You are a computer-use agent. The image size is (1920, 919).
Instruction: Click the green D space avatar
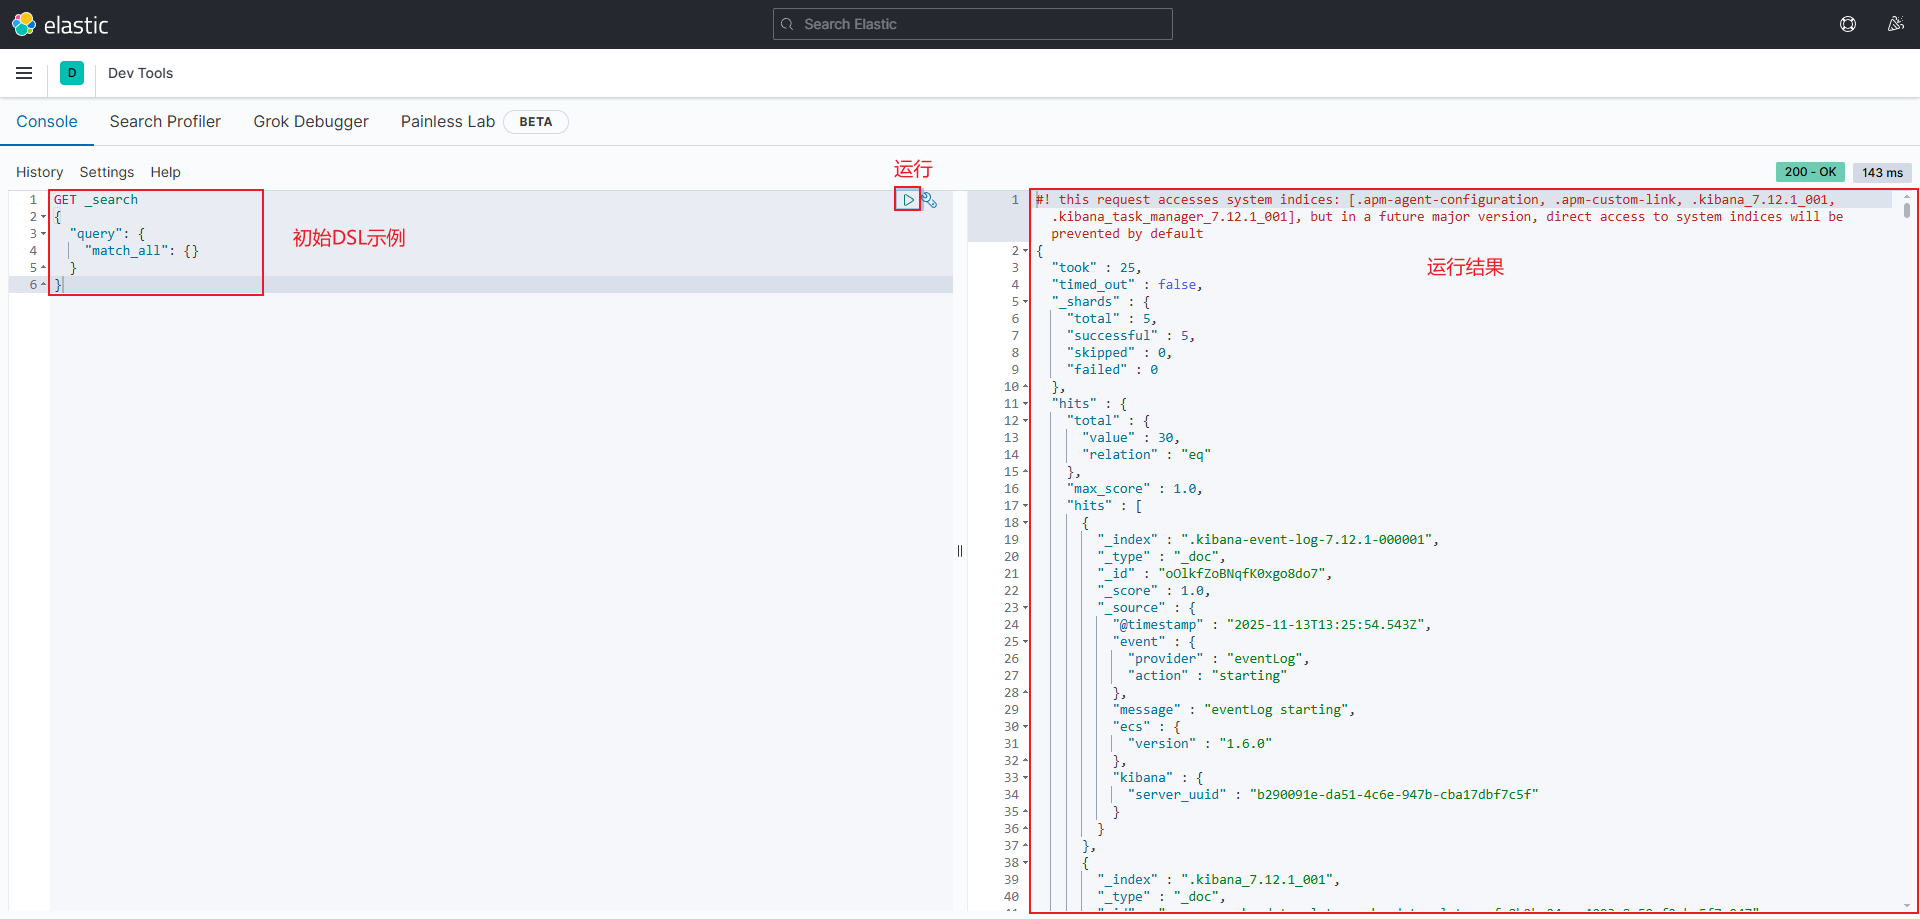72,73
